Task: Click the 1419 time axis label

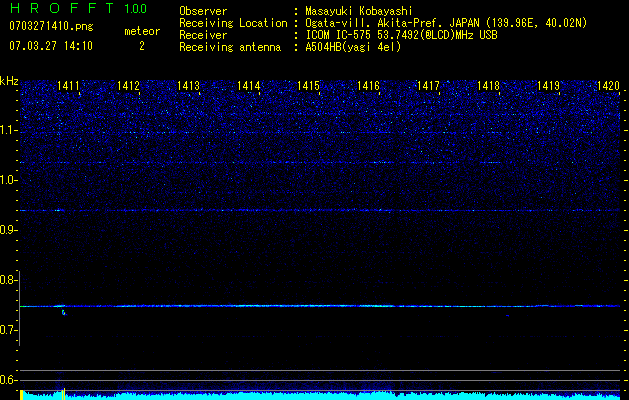Action: [548, 85]
